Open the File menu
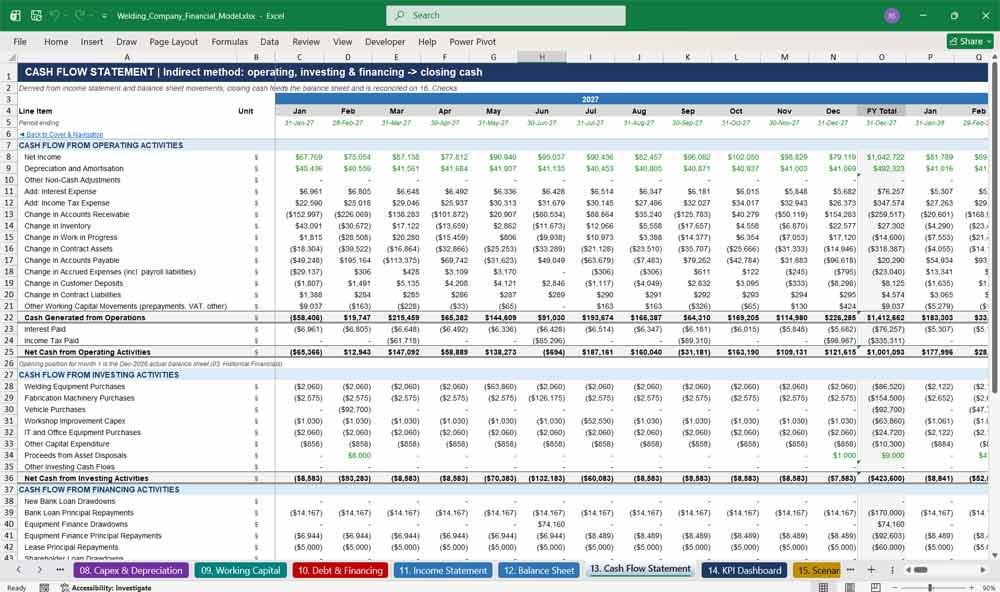 click(20, 41)
